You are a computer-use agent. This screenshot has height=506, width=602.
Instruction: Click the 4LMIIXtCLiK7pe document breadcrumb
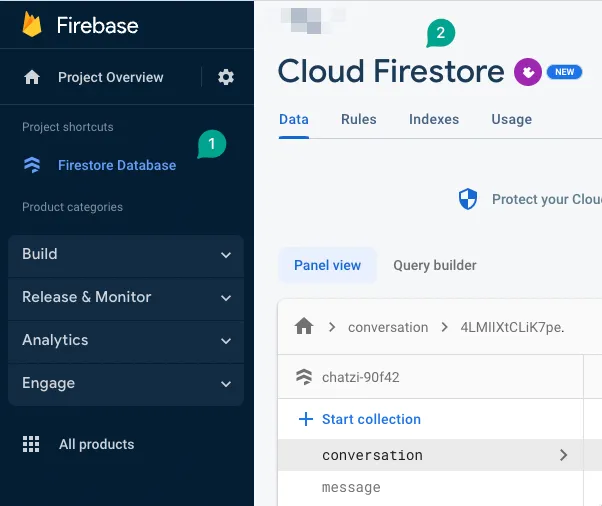[x=512, y=327]
